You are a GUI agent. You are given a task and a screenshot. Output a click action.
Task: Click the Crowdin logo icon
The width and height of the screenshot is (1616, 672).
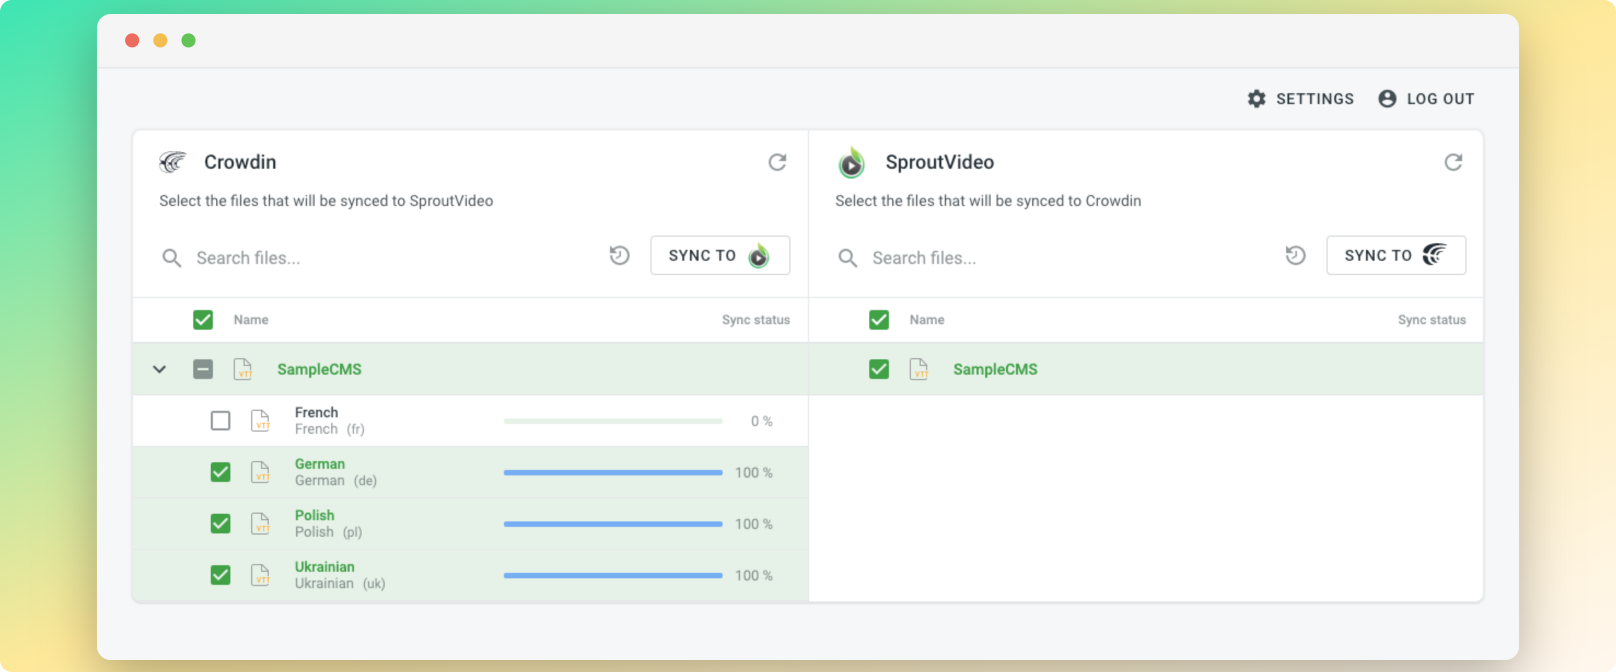pos(173,161)
